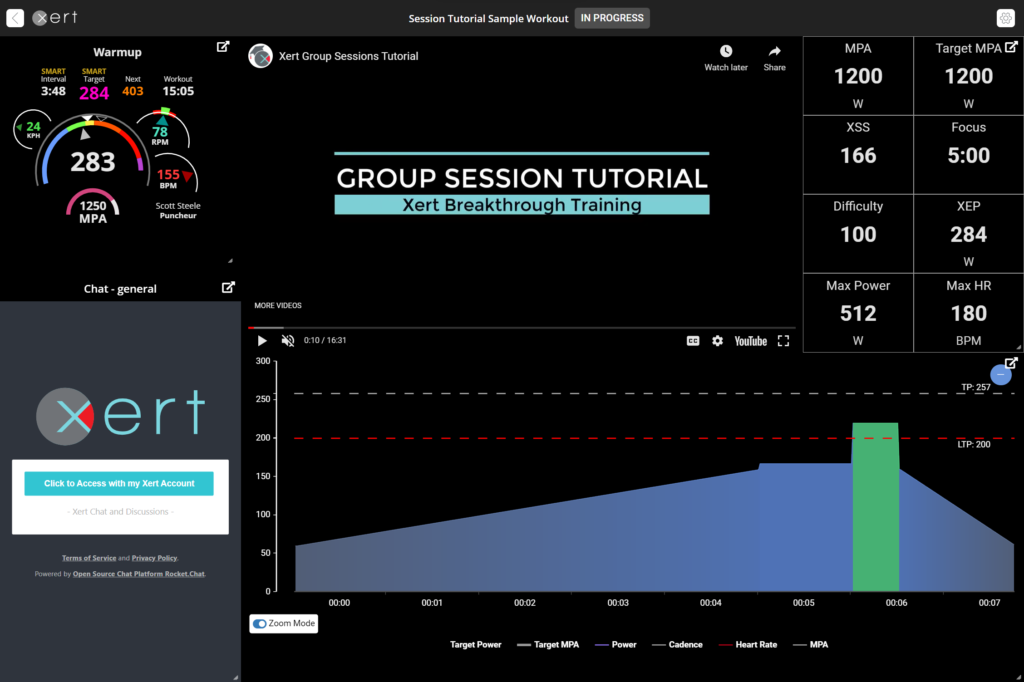Image resolution: width=1024 pixels, height=682 pixels.
Task: Click the resize handle of the chart panel
Action: point(1019,677)
